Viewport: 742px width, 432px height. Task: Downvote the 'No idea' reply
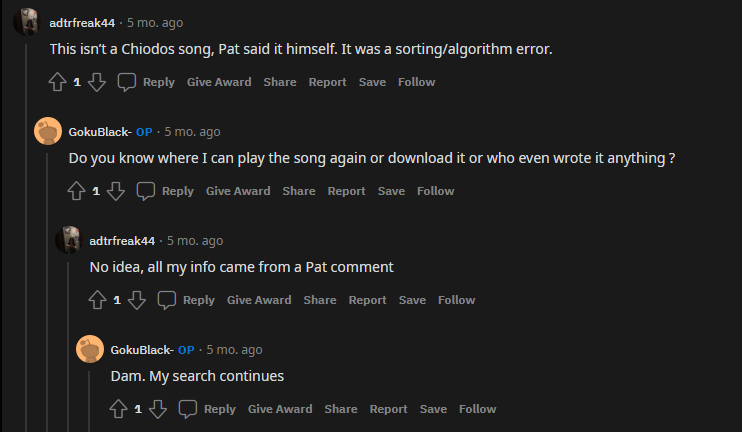(x=137, y=300)
